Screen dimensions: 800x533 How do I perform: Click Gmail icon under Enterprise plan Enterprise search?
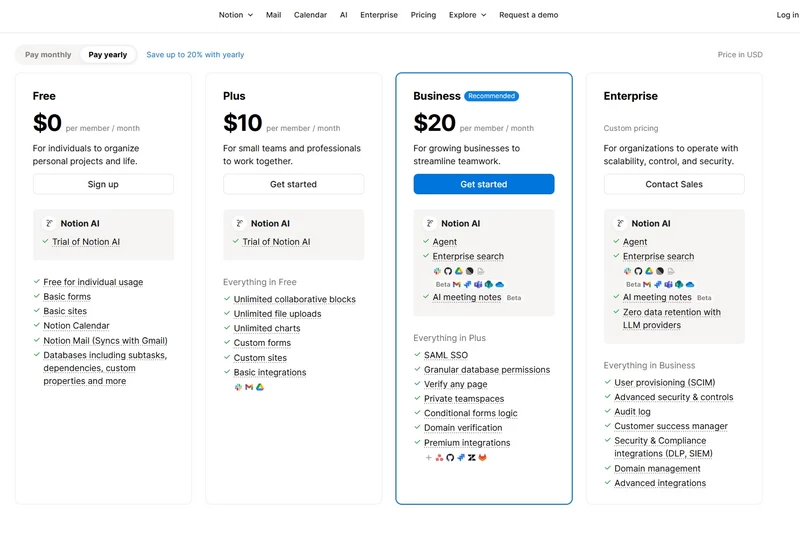(x=647, y=285)
